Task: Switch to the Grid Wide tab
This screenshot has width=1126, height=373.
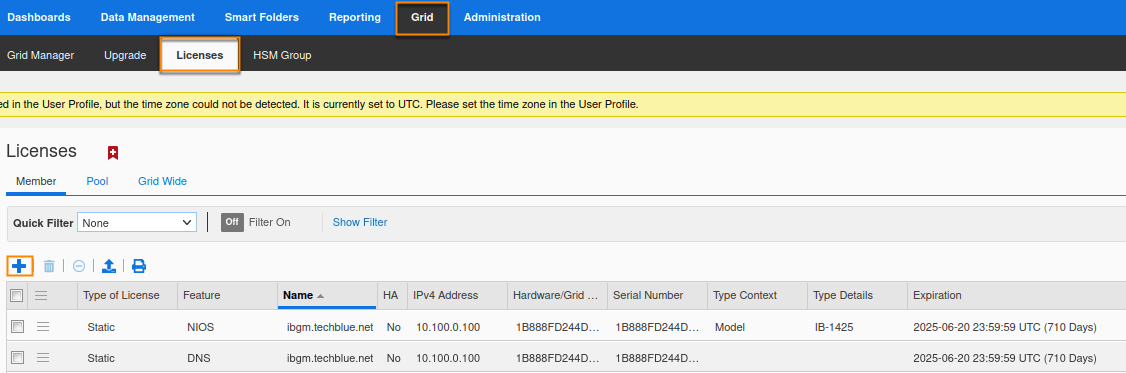Action: tap(162, 181)
